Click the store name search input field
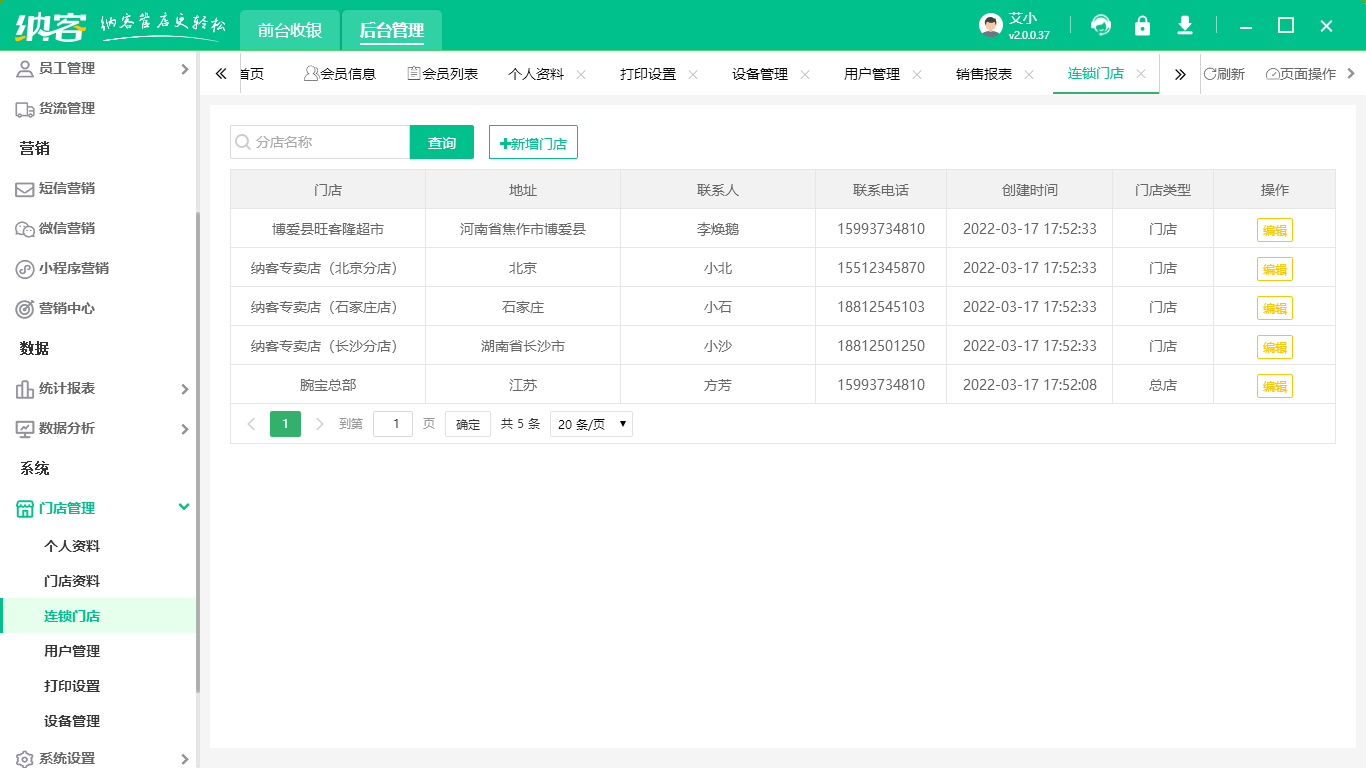Screen dimensions: 1366x768 point(320,142)
